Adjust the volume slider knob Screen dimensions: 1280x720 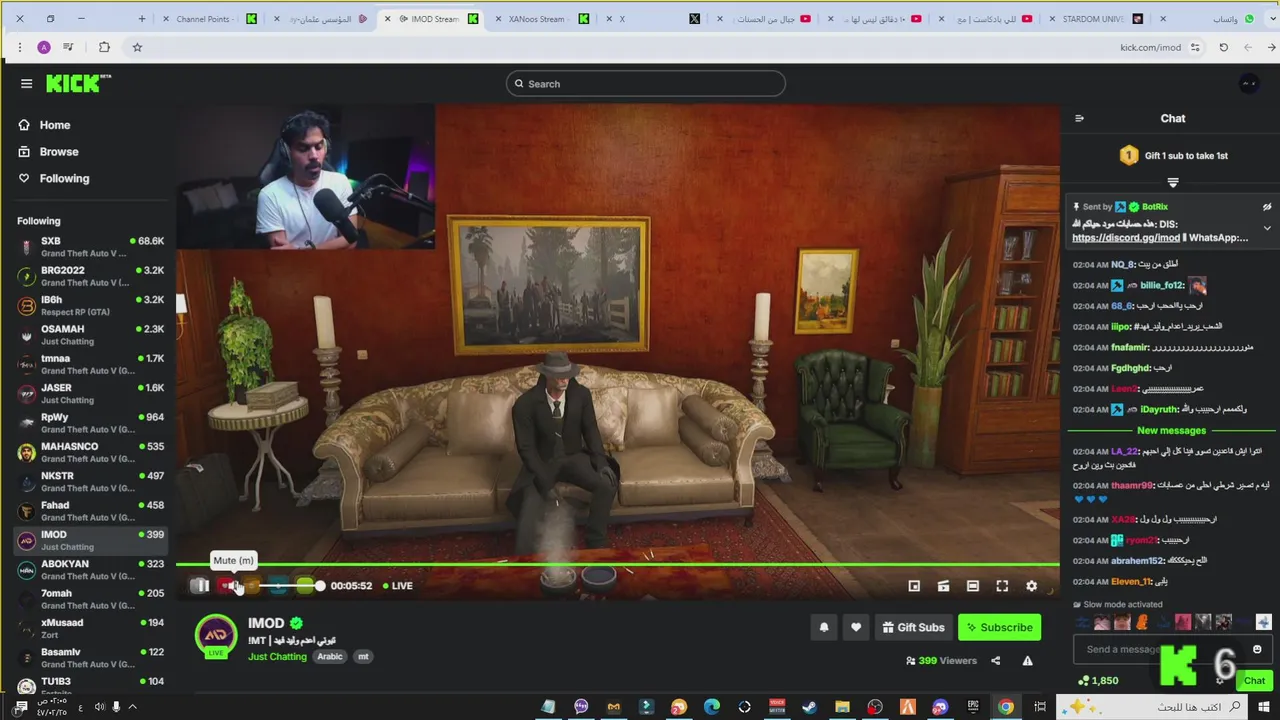[320, 586]
